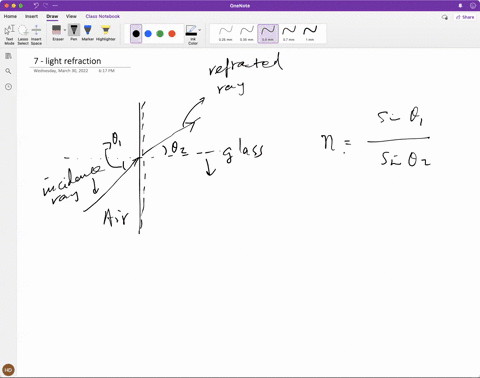
Task: Pick the Highlighter tool
Action: (106, 33)
